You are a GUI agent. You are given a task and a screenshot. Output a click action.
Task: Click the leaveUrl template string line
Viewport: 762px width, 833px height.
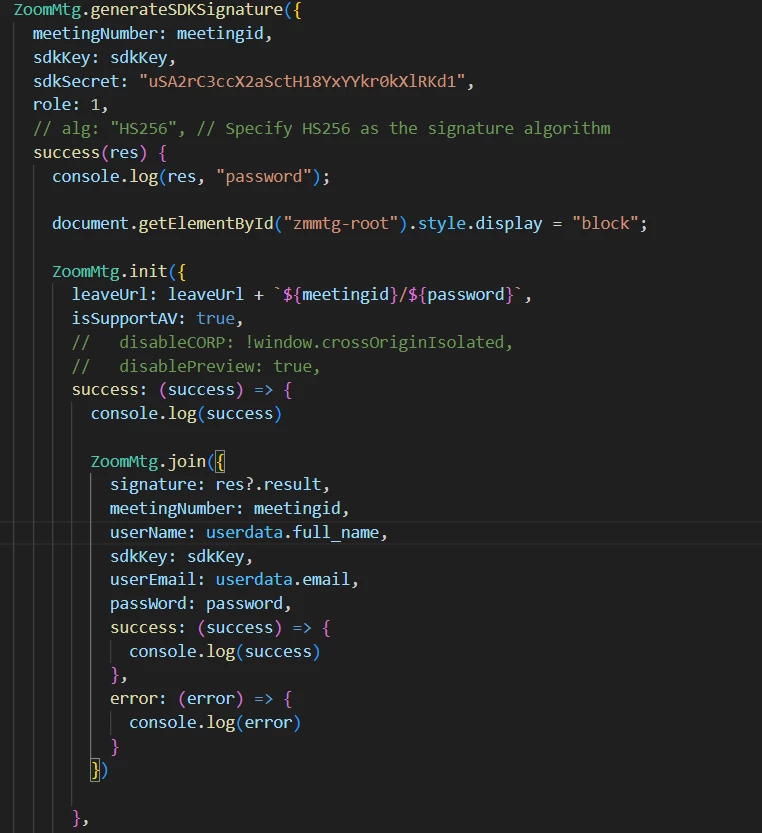pyautogui.click(x=301, y=294)
